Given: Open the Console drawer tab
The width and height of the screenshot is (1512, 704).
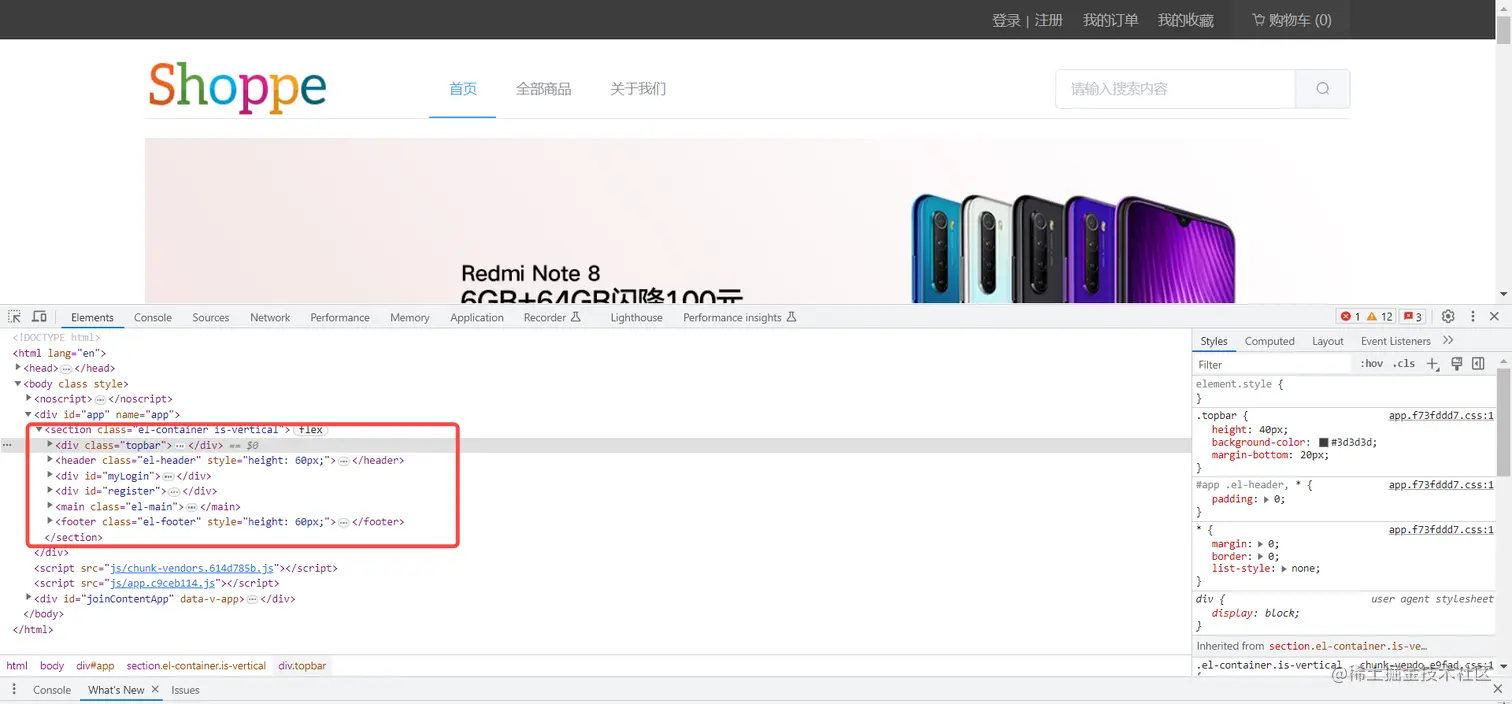Looking at the screenshot, I should (52, 690).
